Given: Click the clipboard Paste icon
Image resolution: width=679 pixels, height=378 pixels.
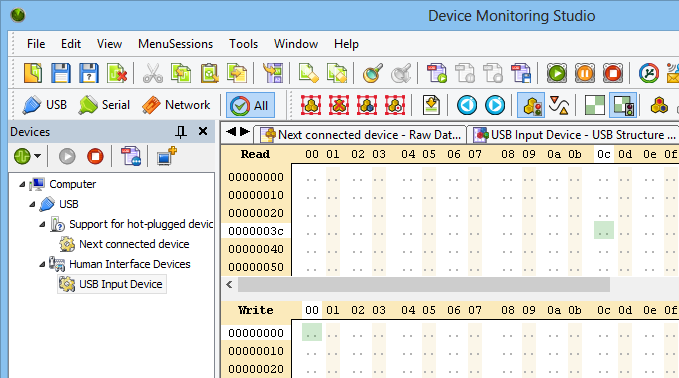Looking at the screenshot, I should [209, 73].
